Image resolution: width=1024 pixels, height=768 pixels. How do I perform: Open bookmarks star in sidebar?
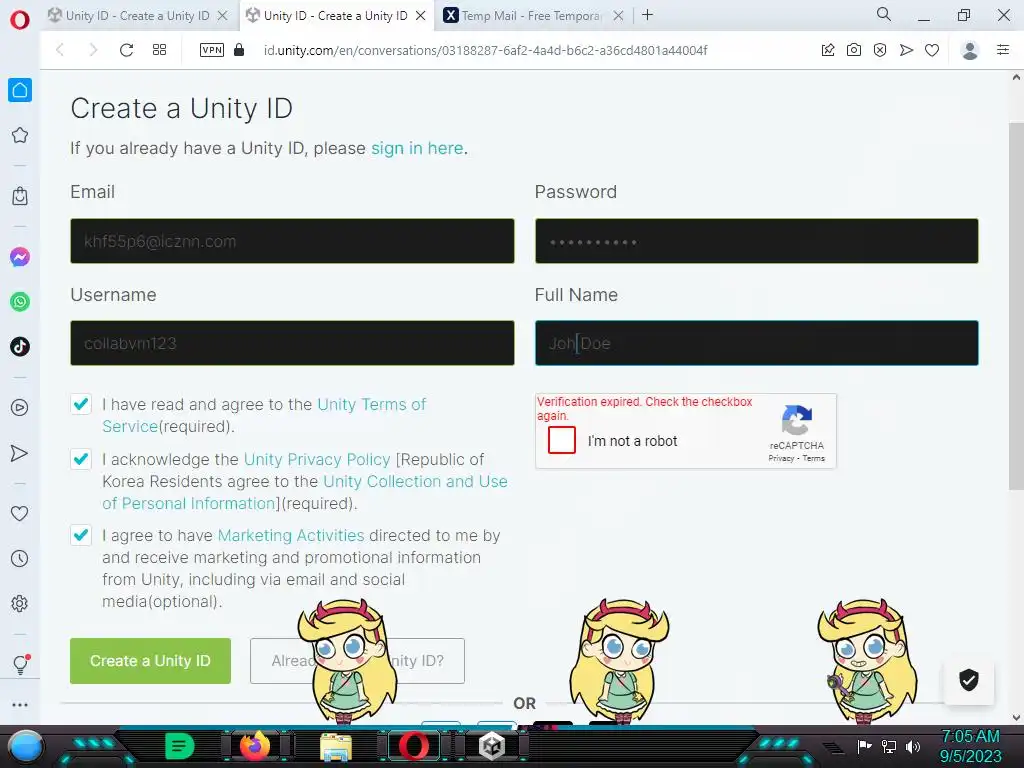point(20,135)
